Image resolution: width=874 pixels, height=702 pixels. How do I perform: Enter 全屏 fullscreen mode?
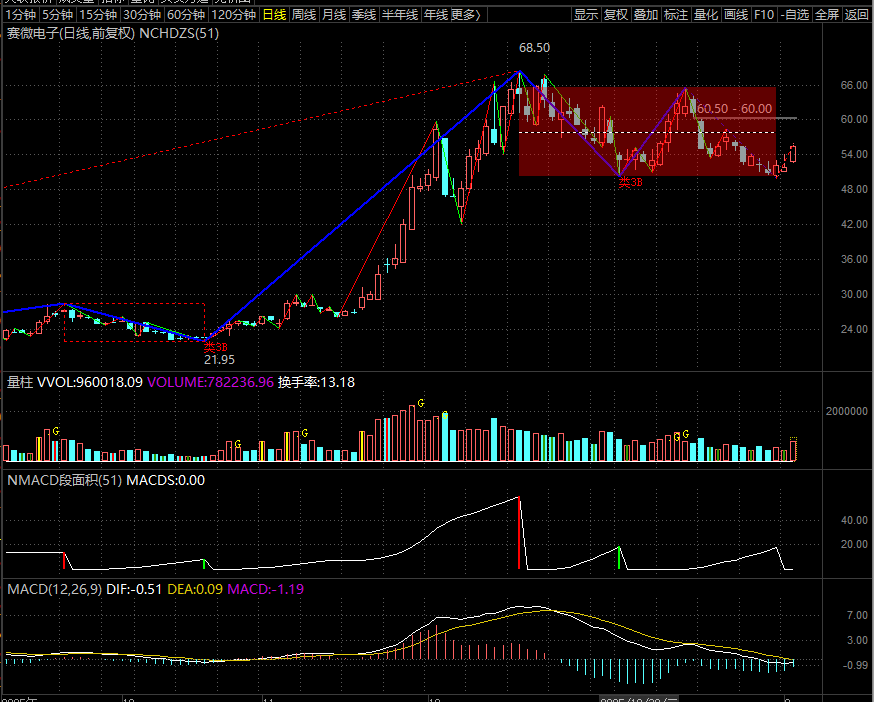[x=827, y=14]
